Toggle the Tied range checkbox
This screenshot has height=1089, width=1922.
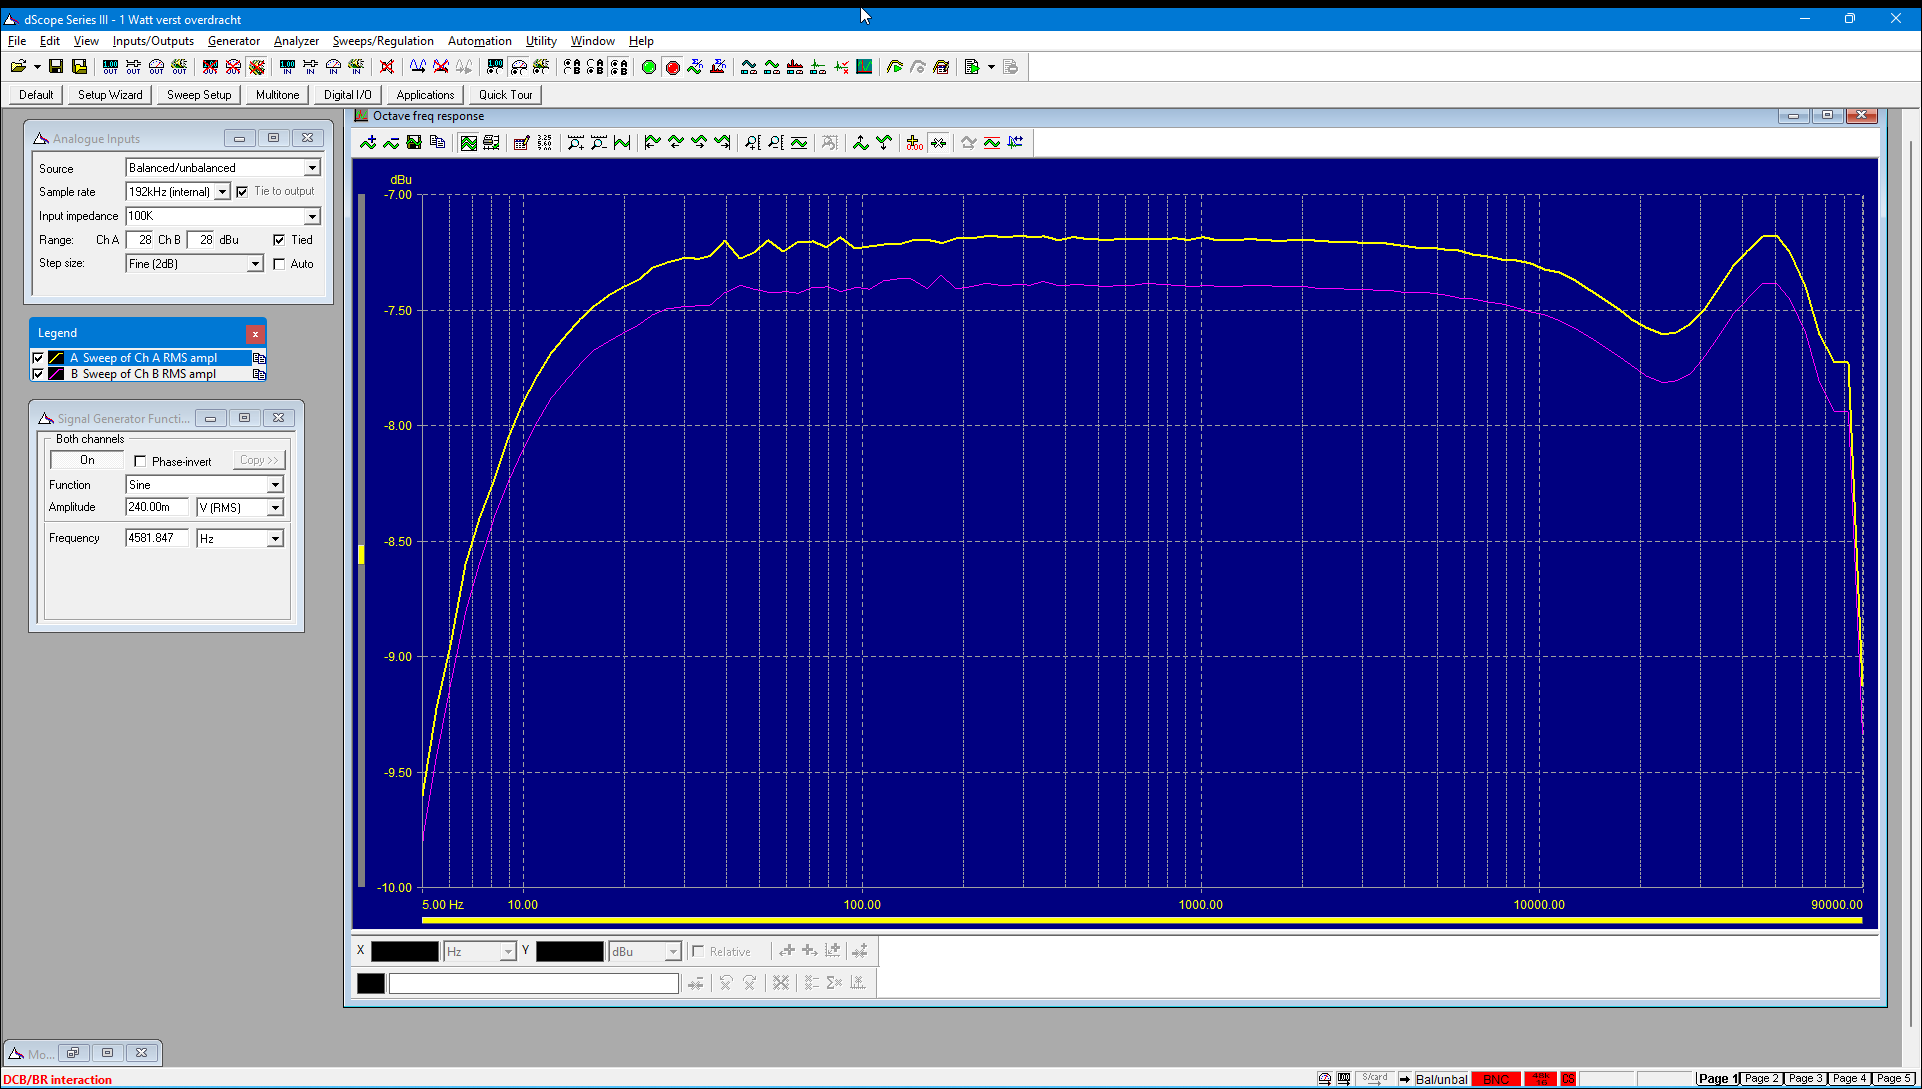pyautogui.click(x=279, y=240)
